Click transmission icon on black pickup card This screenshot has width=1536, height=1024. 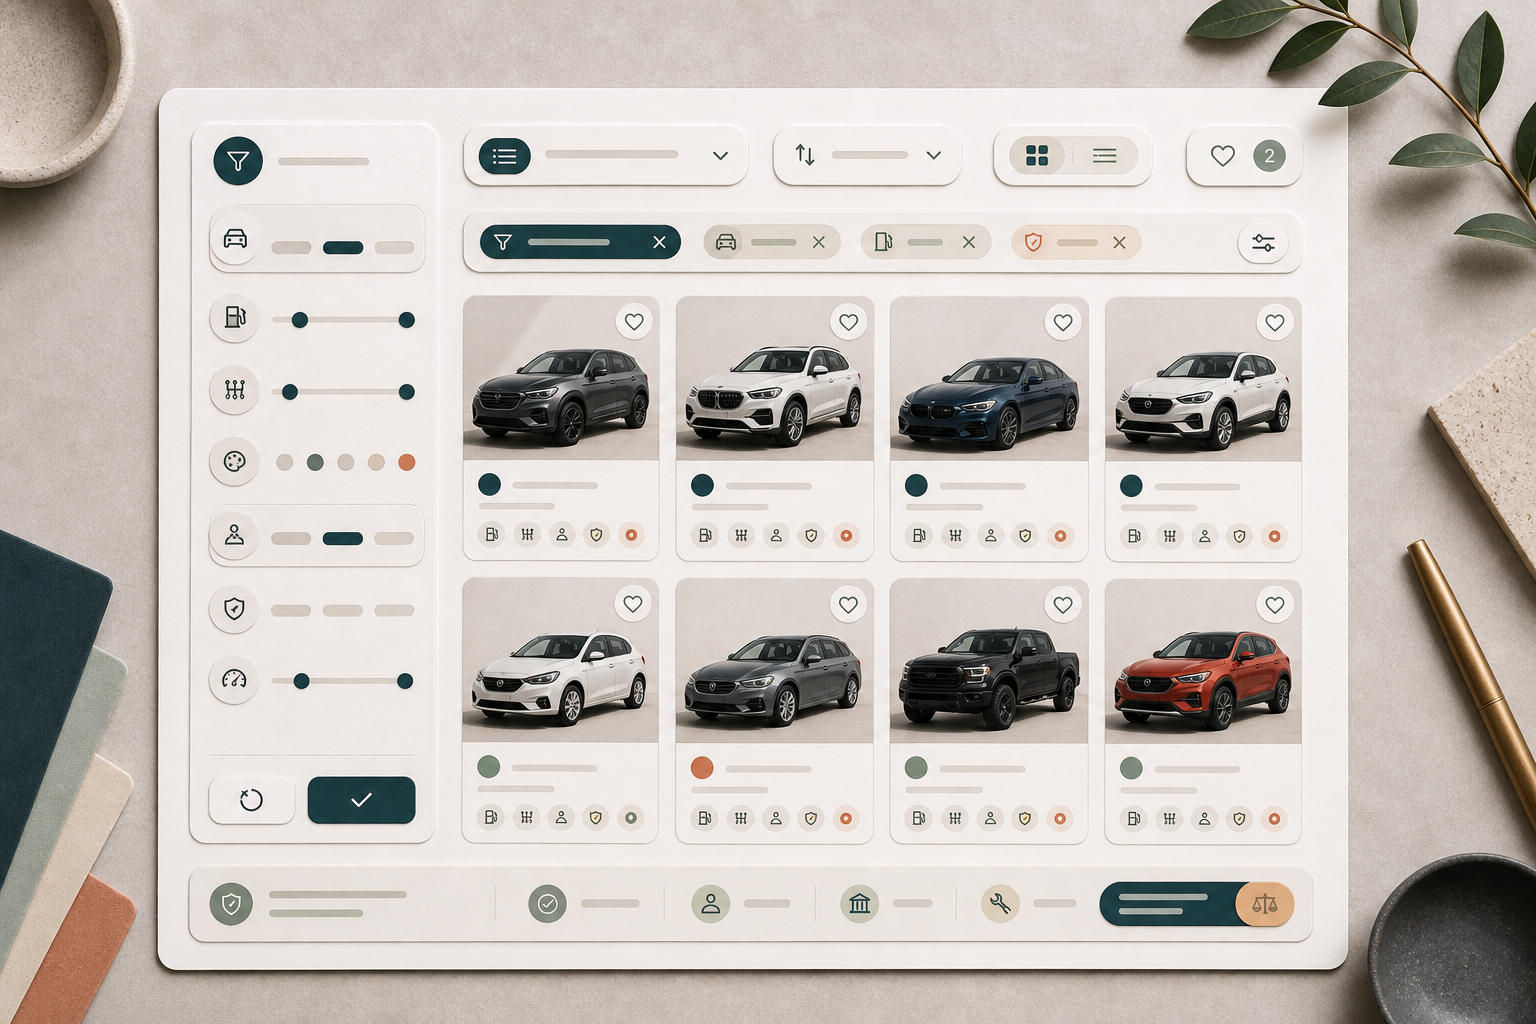coord(955,819)
